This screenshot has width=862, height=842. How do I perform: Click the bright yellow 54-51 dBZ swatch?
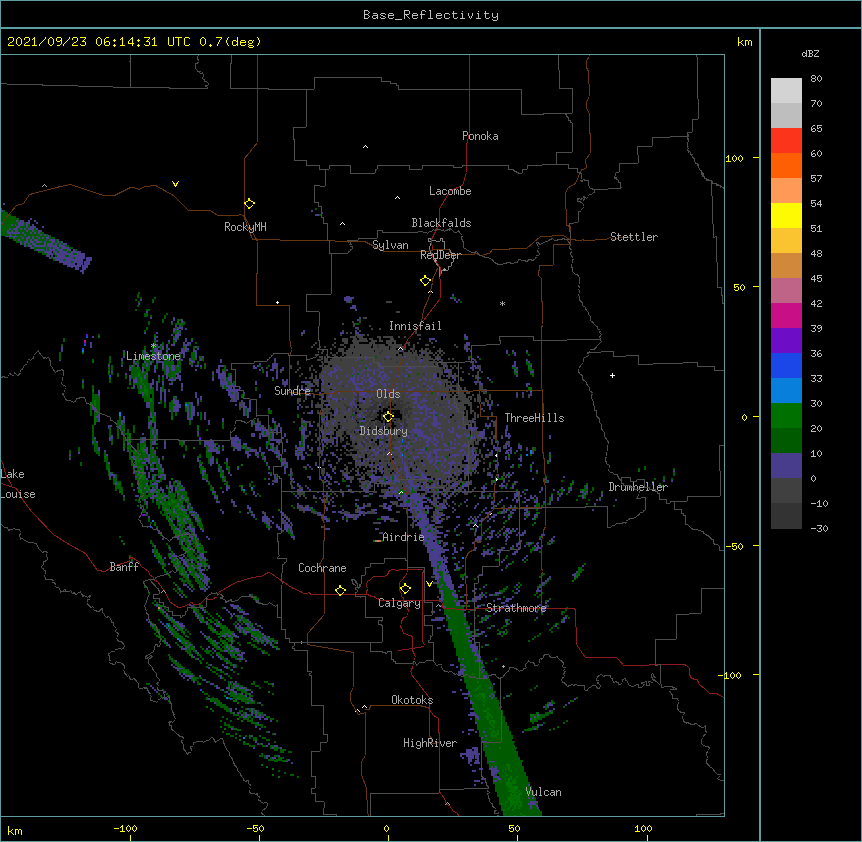click(786, 215)
